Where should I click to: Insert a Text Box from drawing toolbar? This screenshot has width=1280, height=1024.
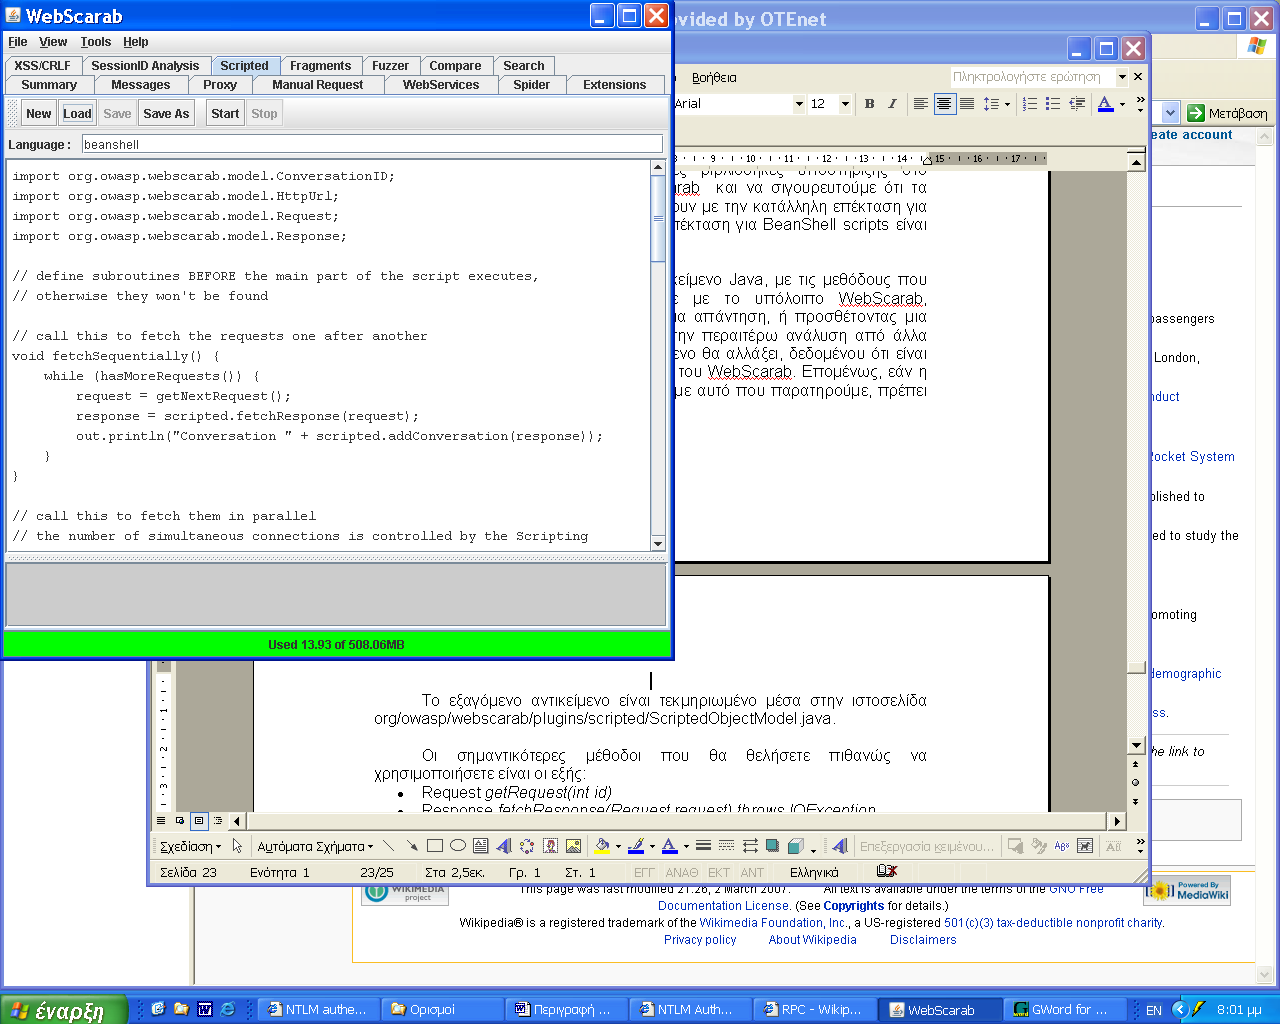(480, 846)
